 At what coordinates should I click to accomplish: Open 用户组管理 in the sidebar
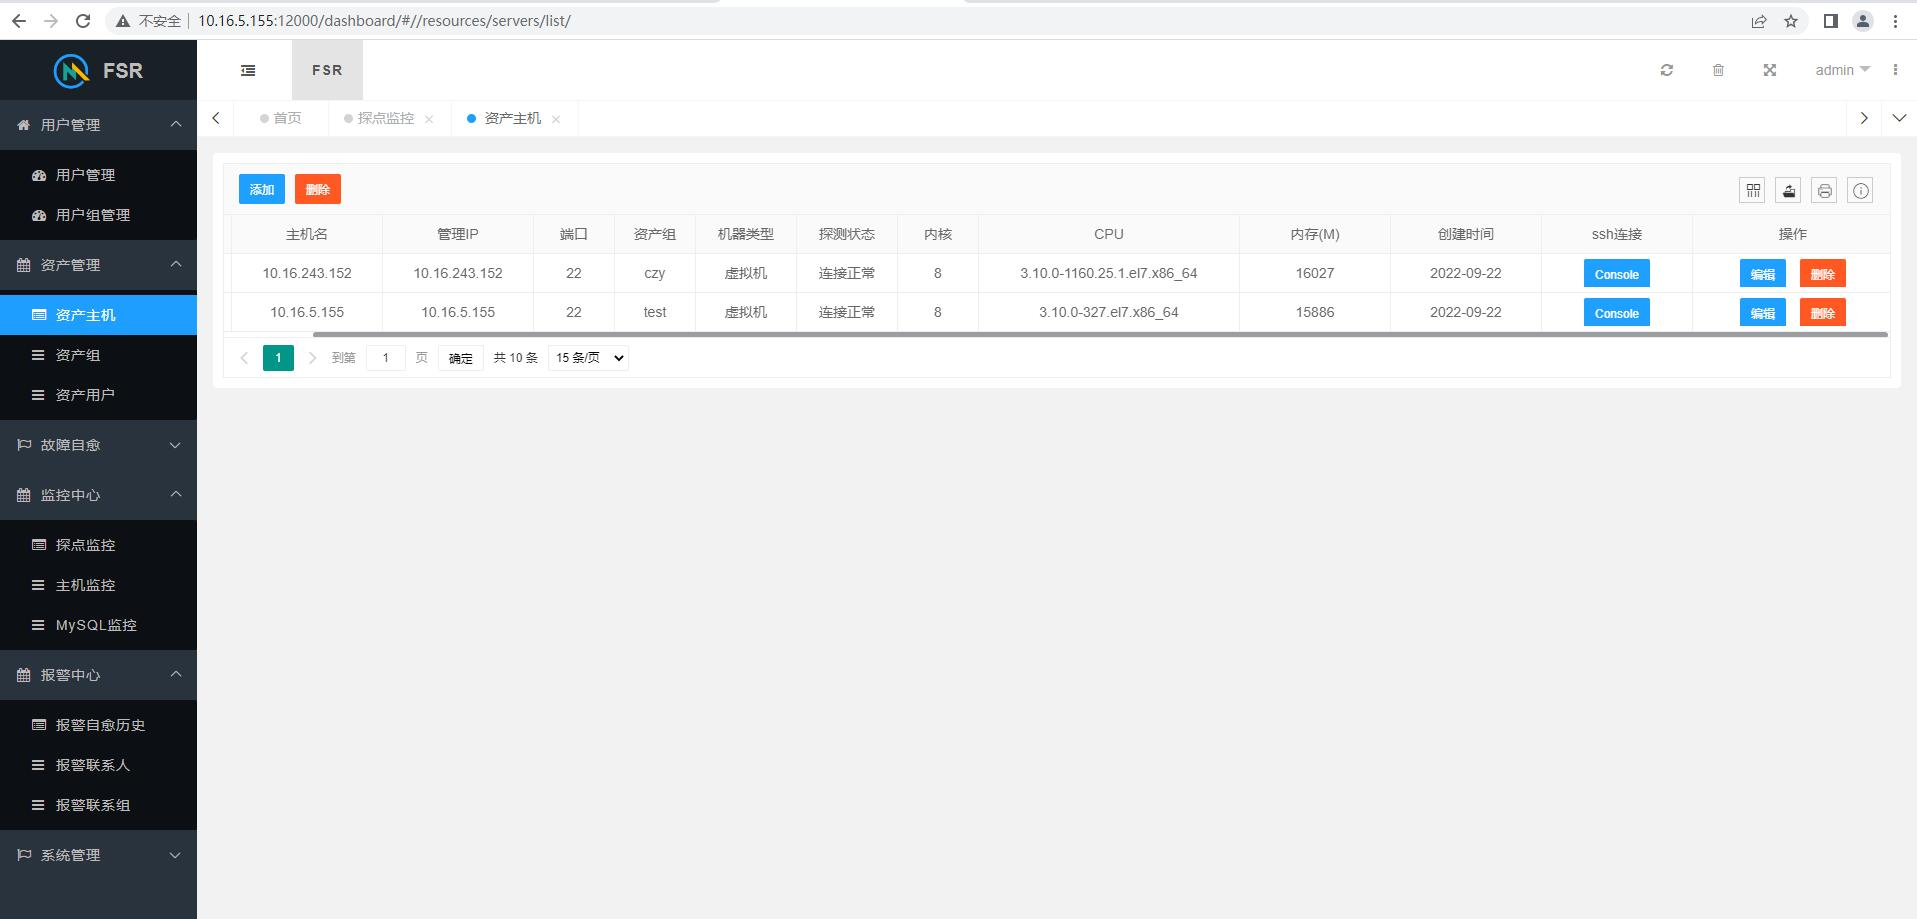98,215
